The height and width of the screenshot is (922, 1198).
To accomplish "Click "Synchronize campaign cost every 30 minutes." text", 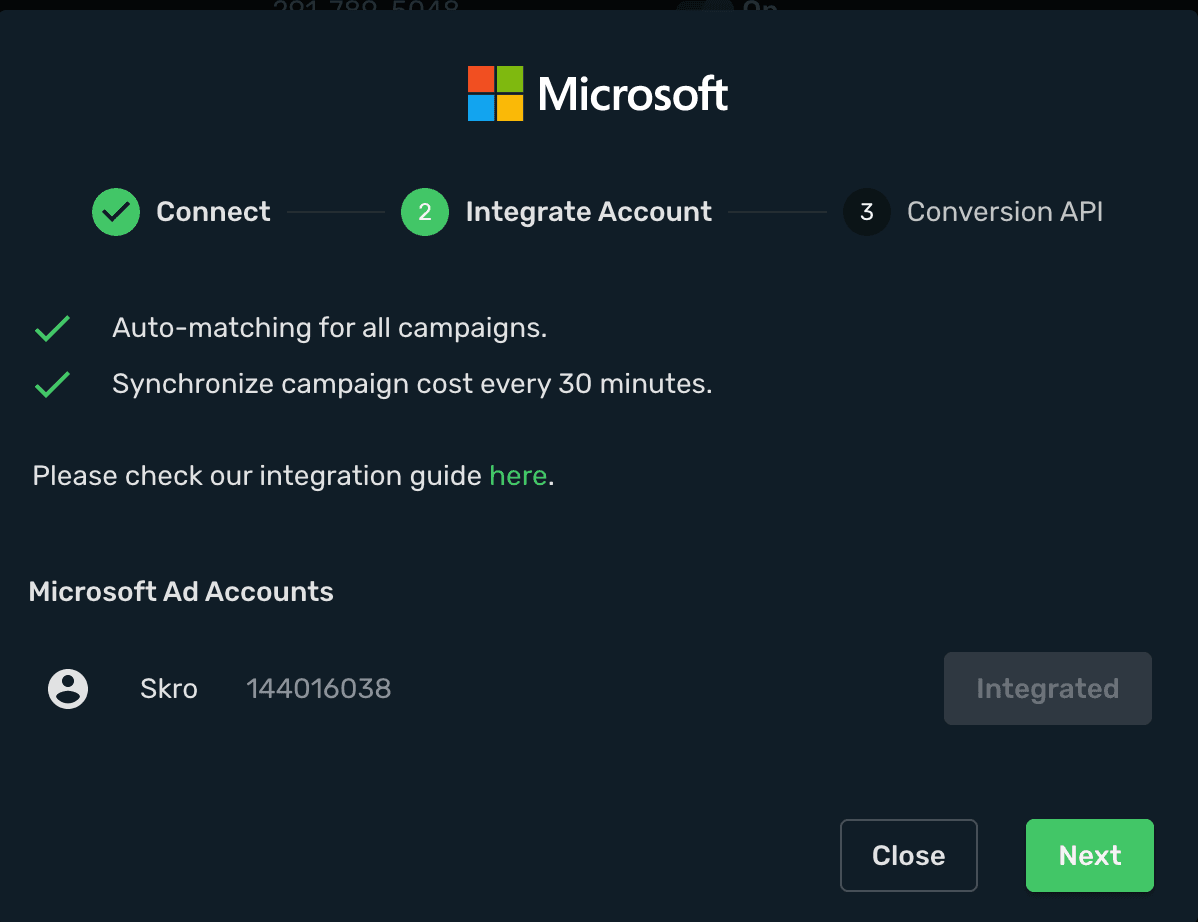I will [412, 384].
